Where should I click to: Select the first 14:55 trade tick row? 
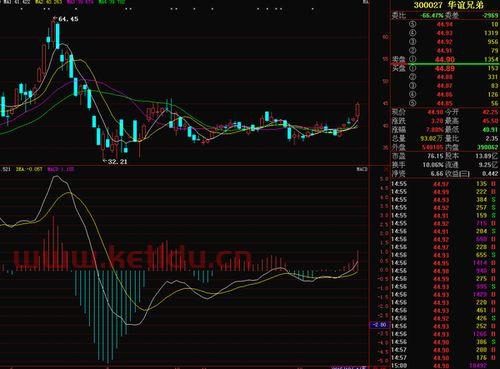click(x=445, y=184)
